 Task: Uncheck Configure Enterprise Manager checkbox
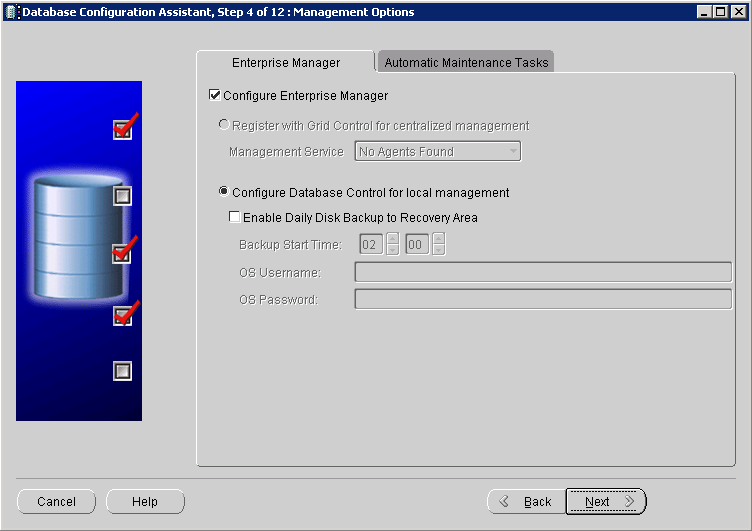click(214, 95)
